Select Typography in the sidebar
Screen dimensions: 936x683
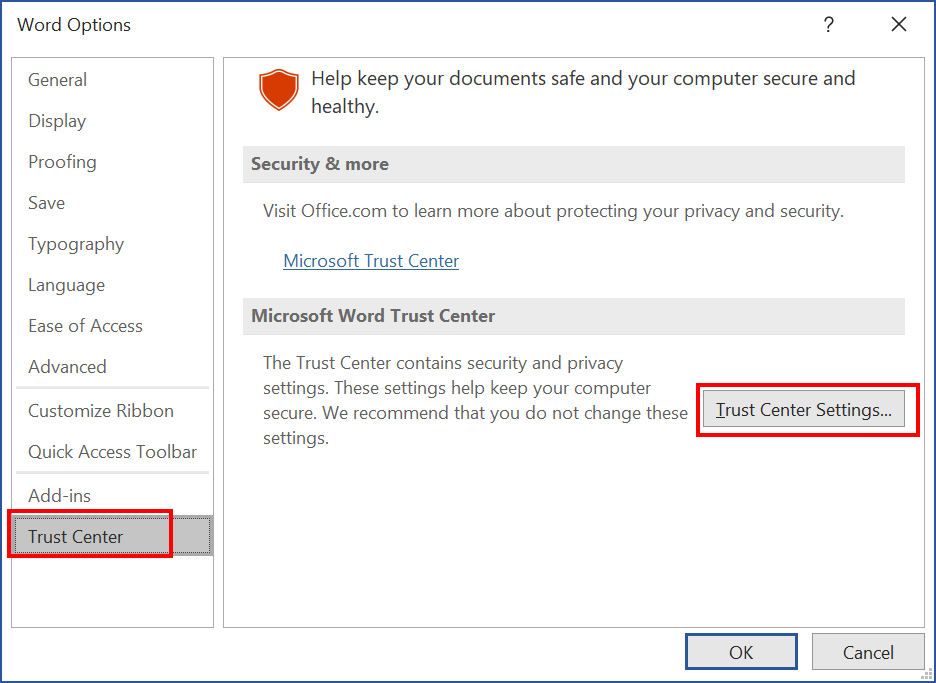point(112,244)
